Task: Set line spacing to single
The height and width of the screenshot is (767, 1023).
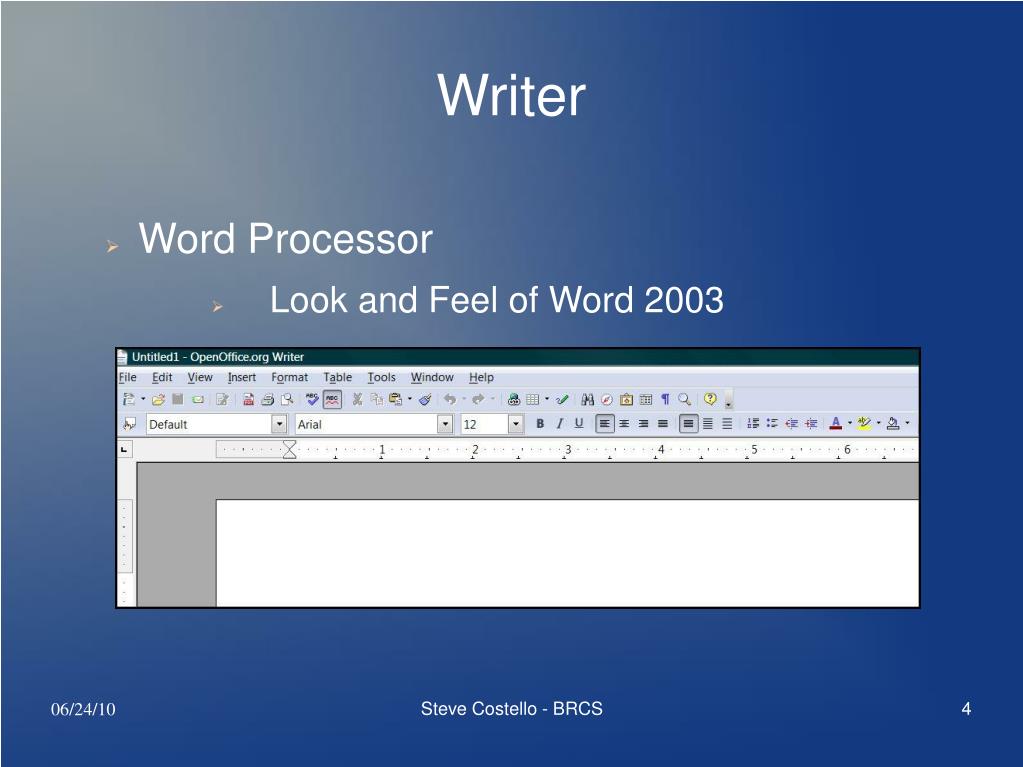Action: click(x=688, y=424)
